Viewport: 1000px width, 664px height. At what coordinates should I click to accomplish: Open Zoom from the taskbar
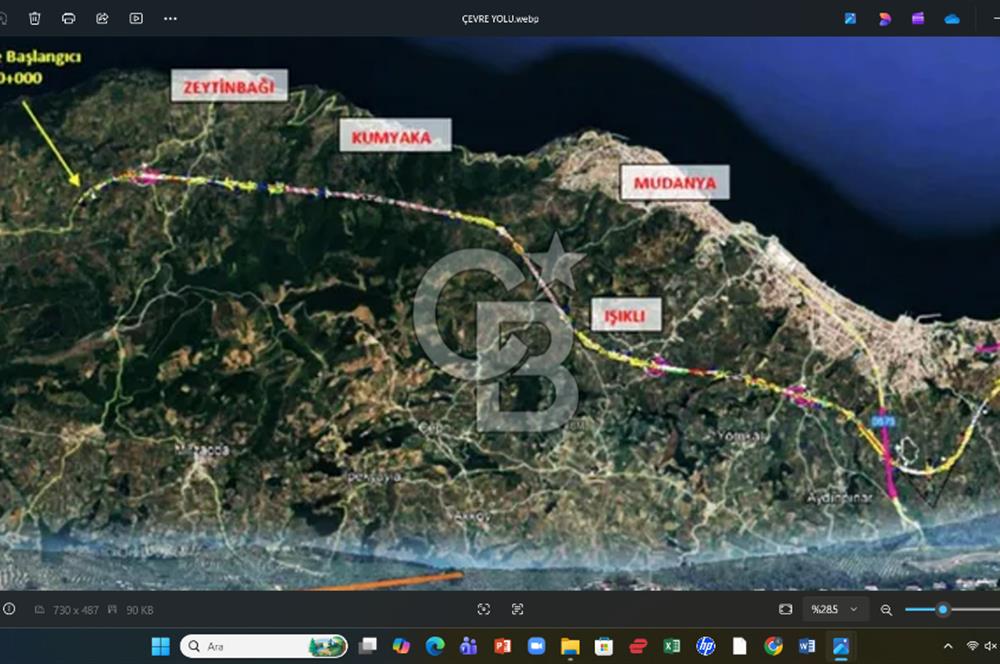pos(536,646)
